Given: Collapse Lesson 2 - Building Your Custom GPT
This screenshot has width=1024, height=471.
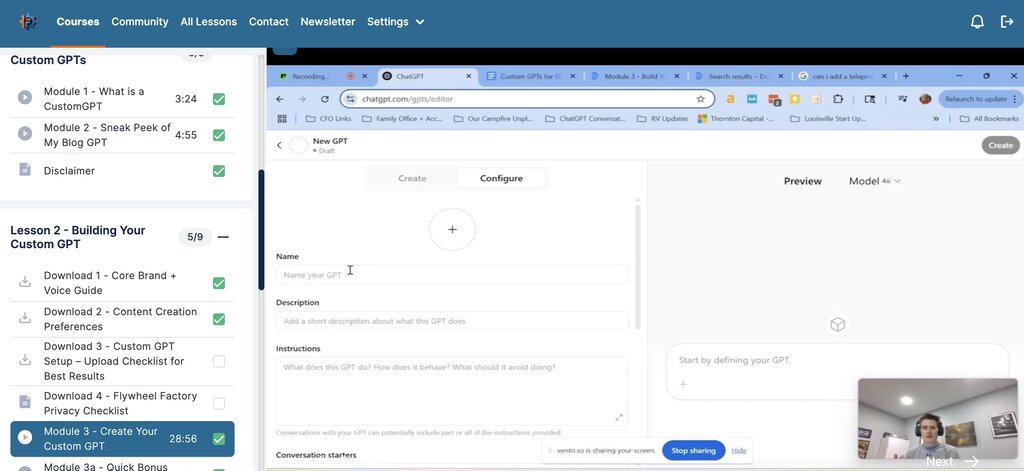Looking at the screenshot, I should point(223,237).
